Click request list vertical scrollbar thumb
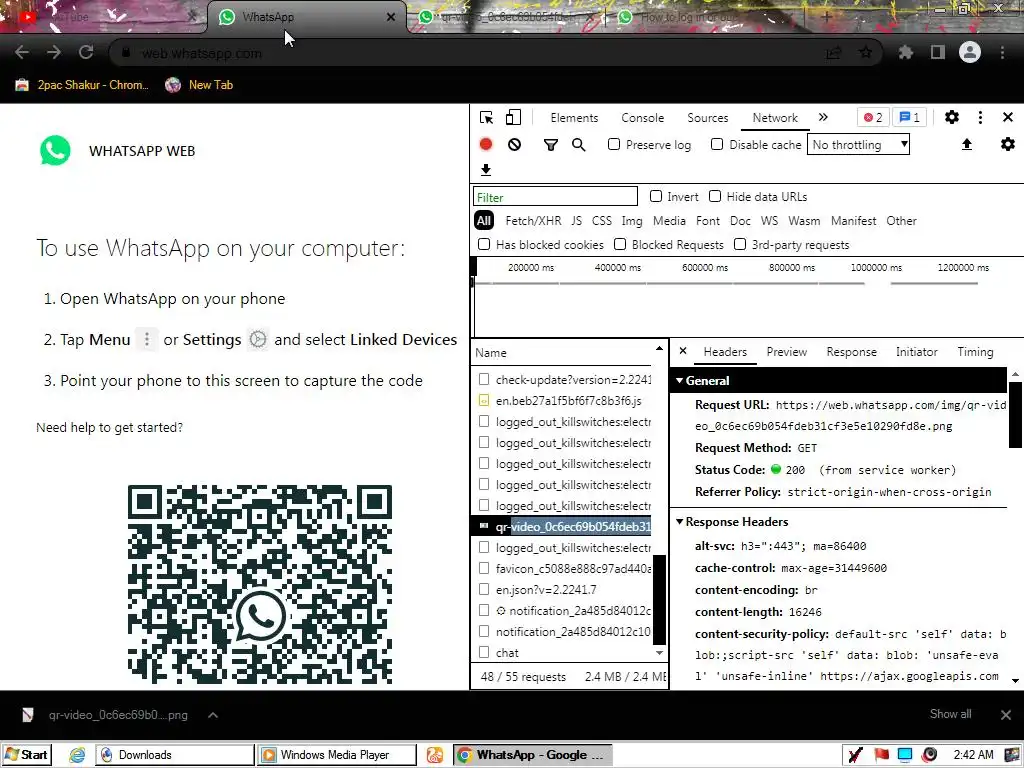The image size is (1024, 768). point(660,600)
